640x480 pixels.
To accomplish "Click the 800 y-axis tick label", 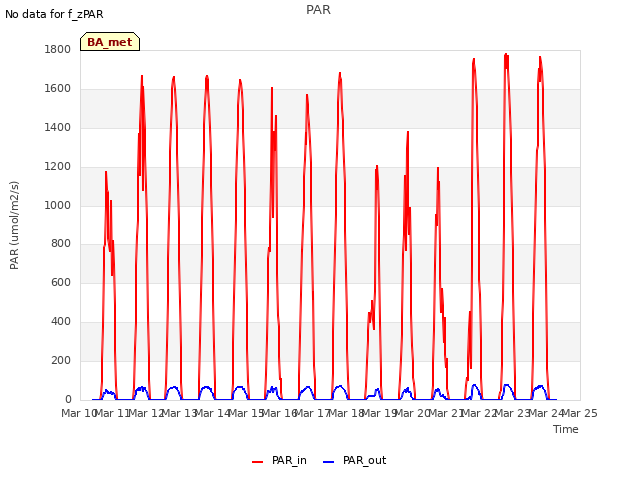I will pos(61,244).
